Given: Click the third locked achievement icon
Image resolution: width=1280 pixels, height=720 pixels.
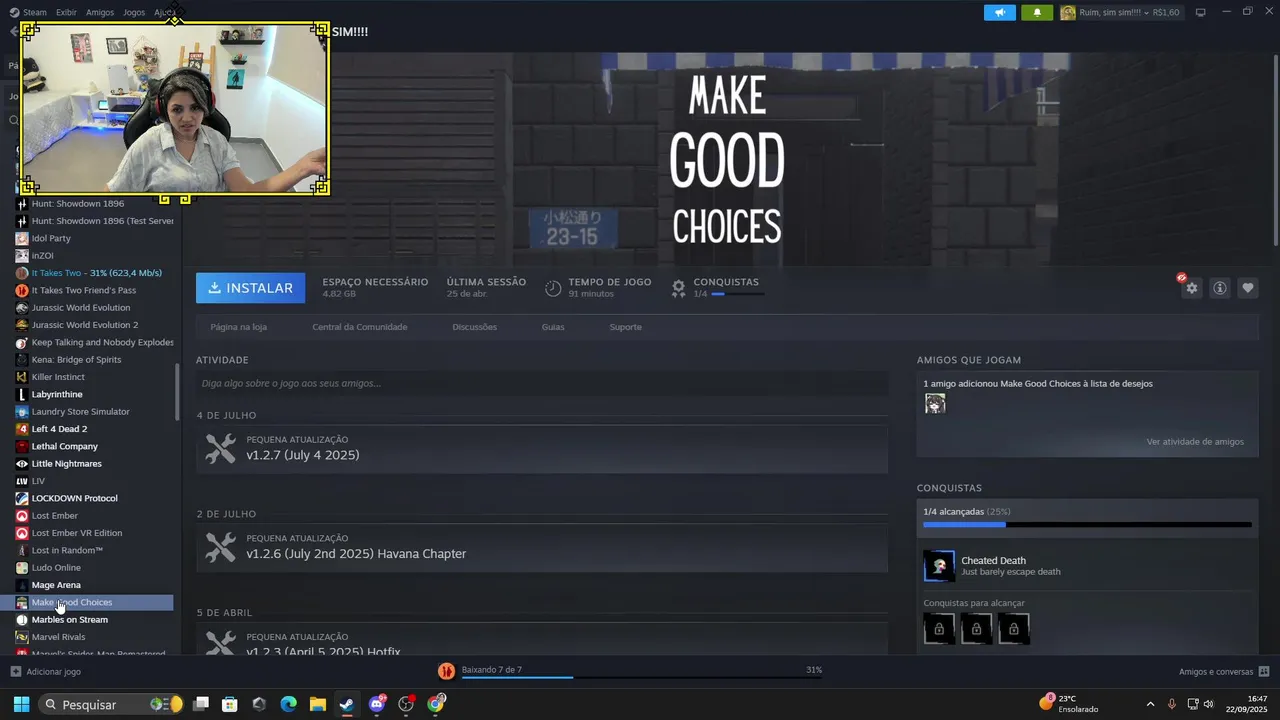Looking at the screenshot, I should coord(1013,629).
